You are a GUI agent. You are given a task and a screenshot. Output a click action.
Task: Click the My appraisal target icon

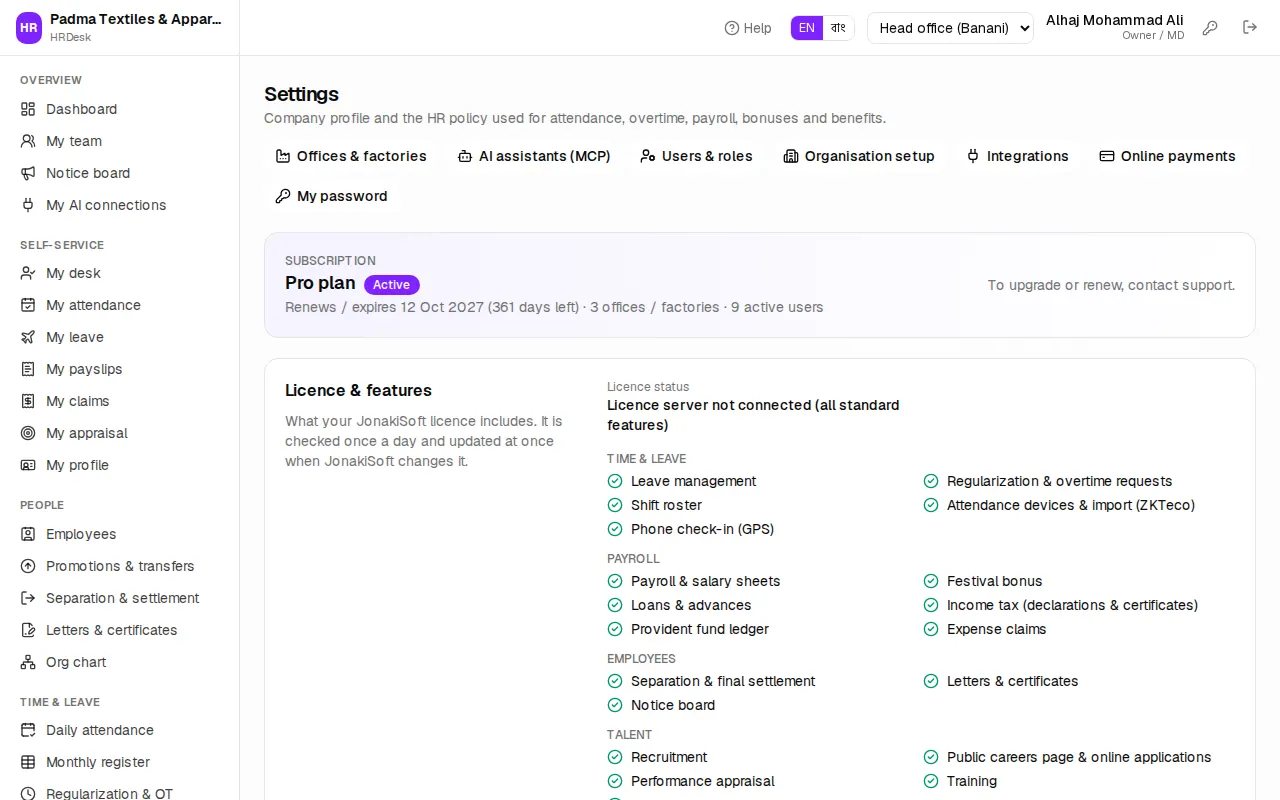click(x=28, y=433)
